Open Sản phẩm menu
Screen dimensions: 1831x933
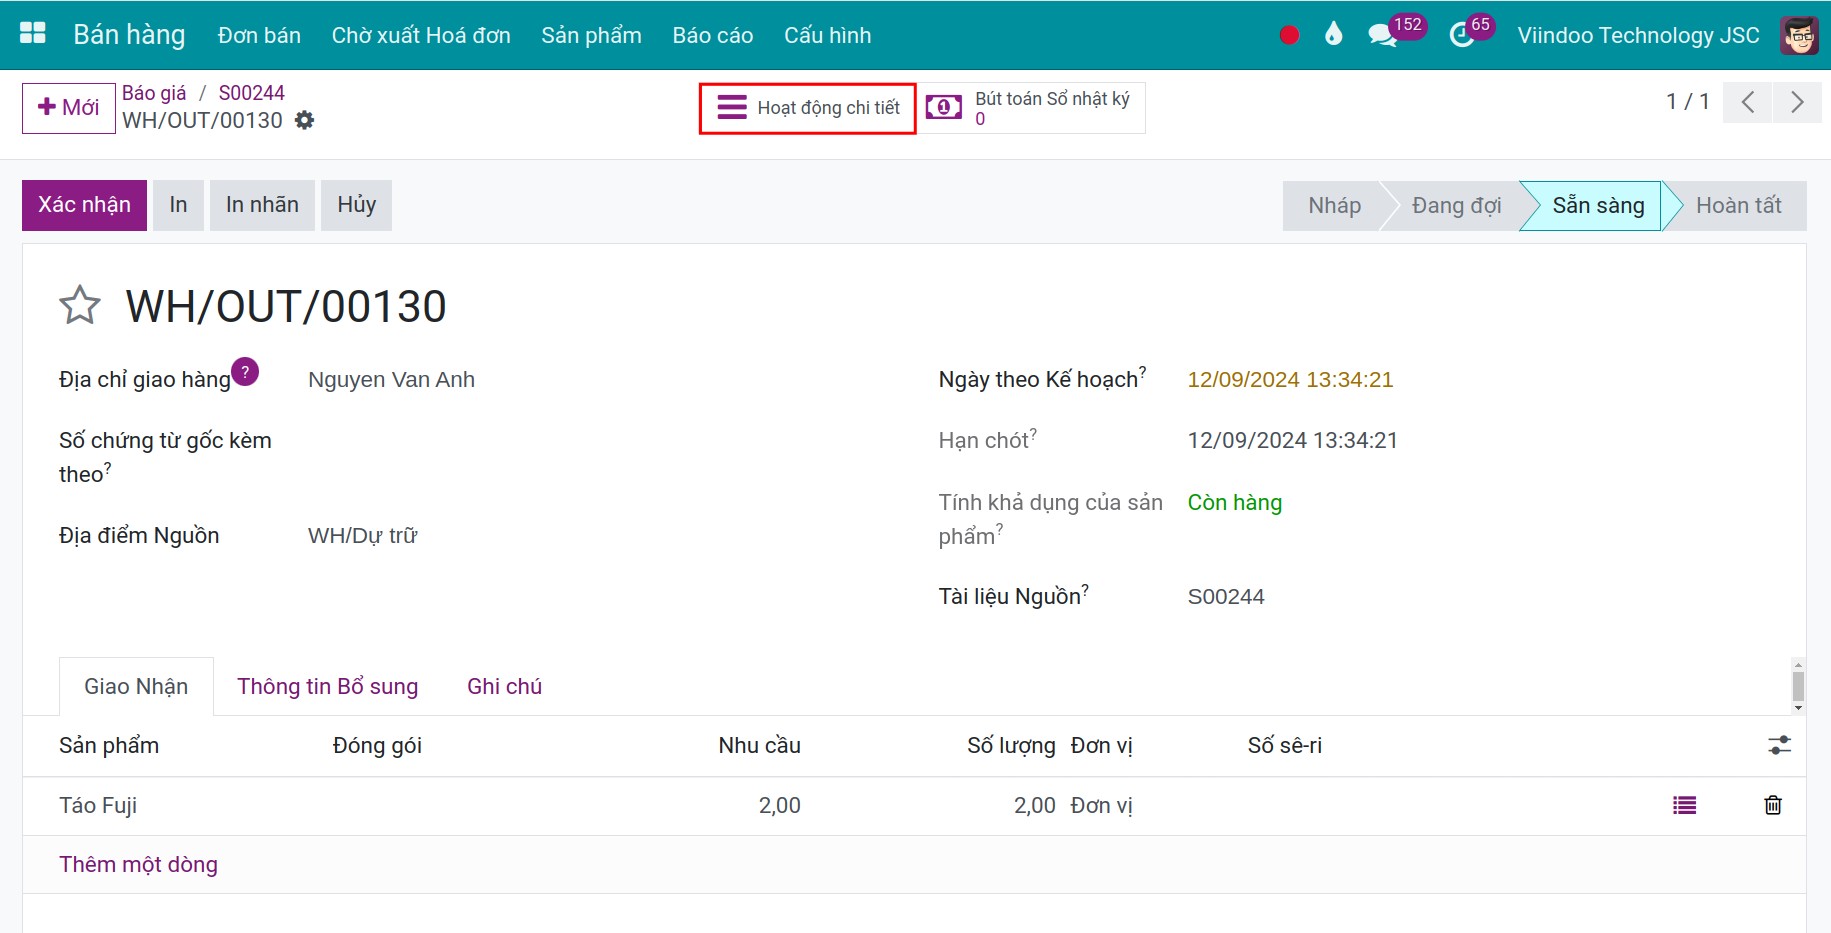[x=591, y=35]
